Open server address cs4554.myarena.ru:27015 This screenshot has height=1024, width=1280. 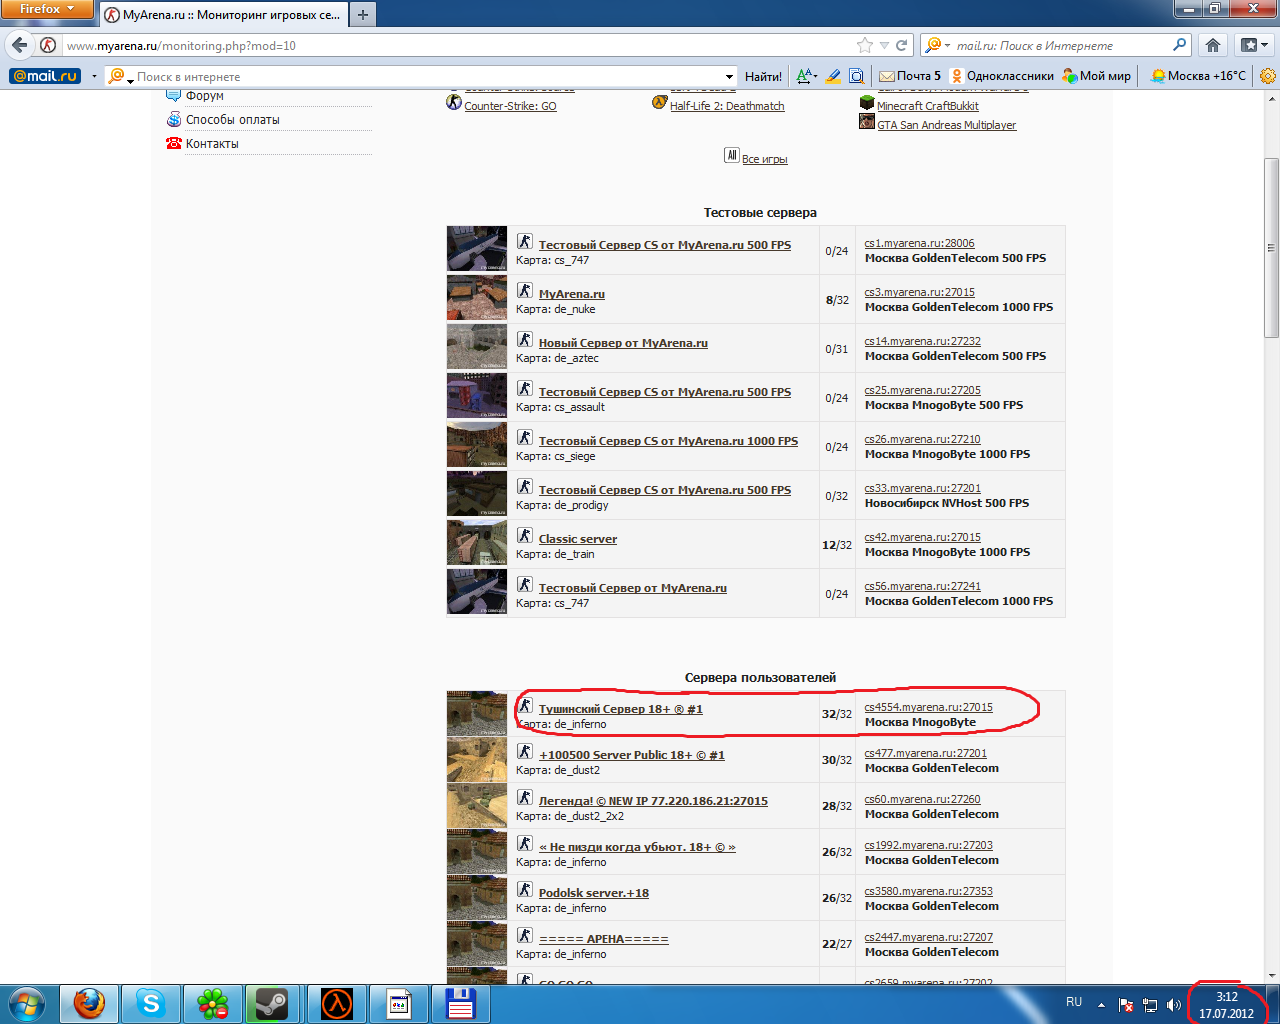pos(929,707)
